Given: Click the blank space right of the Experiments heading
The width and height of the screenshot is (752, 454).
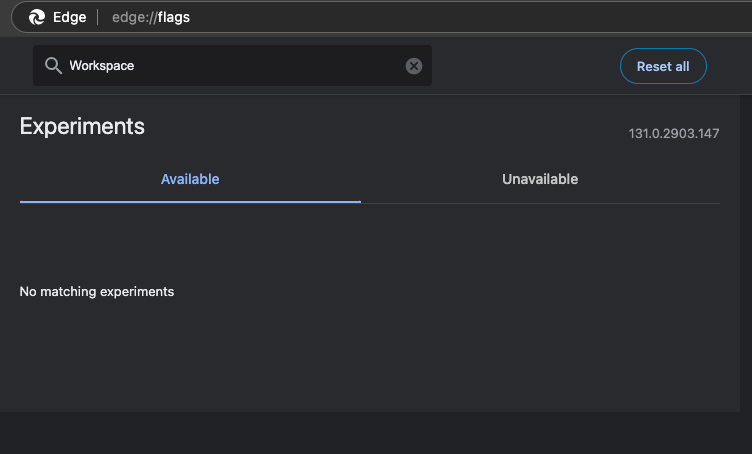Looking at the screenshot, I should [380, 127].
